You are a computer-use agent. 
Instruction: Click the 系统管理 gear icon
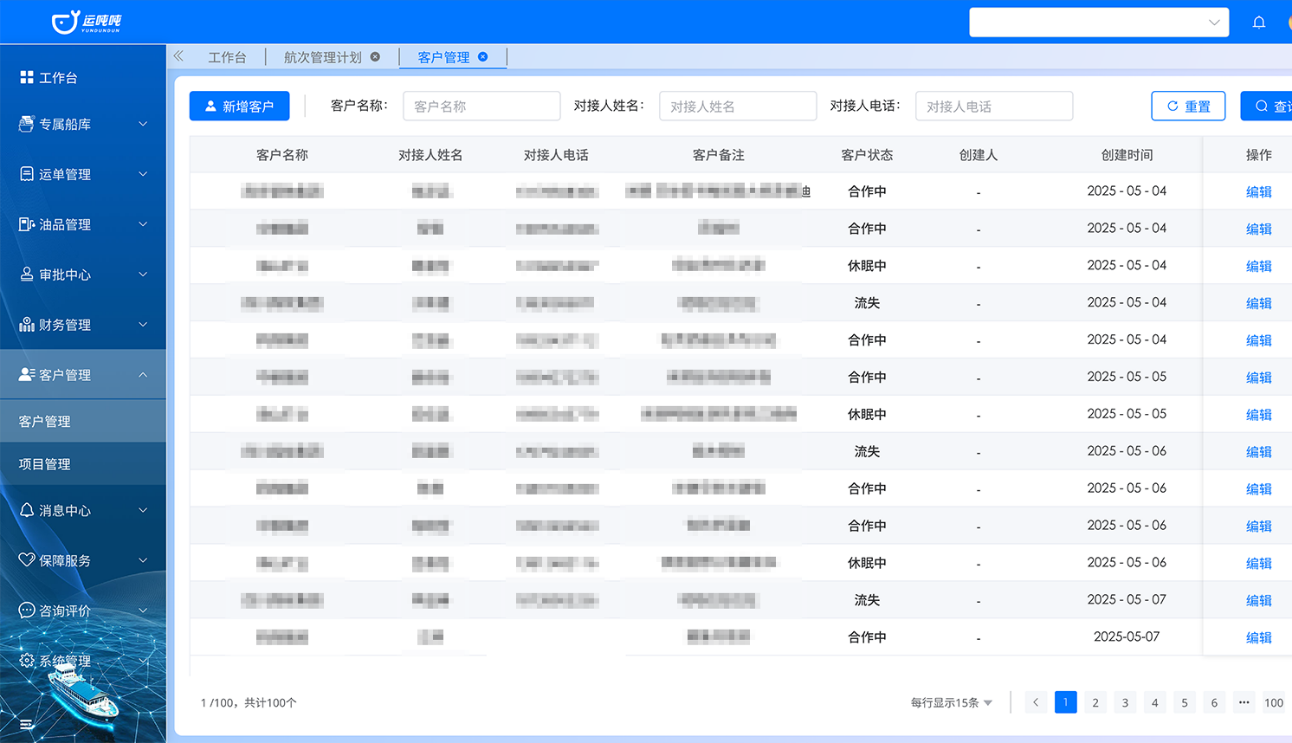[28, 660]
